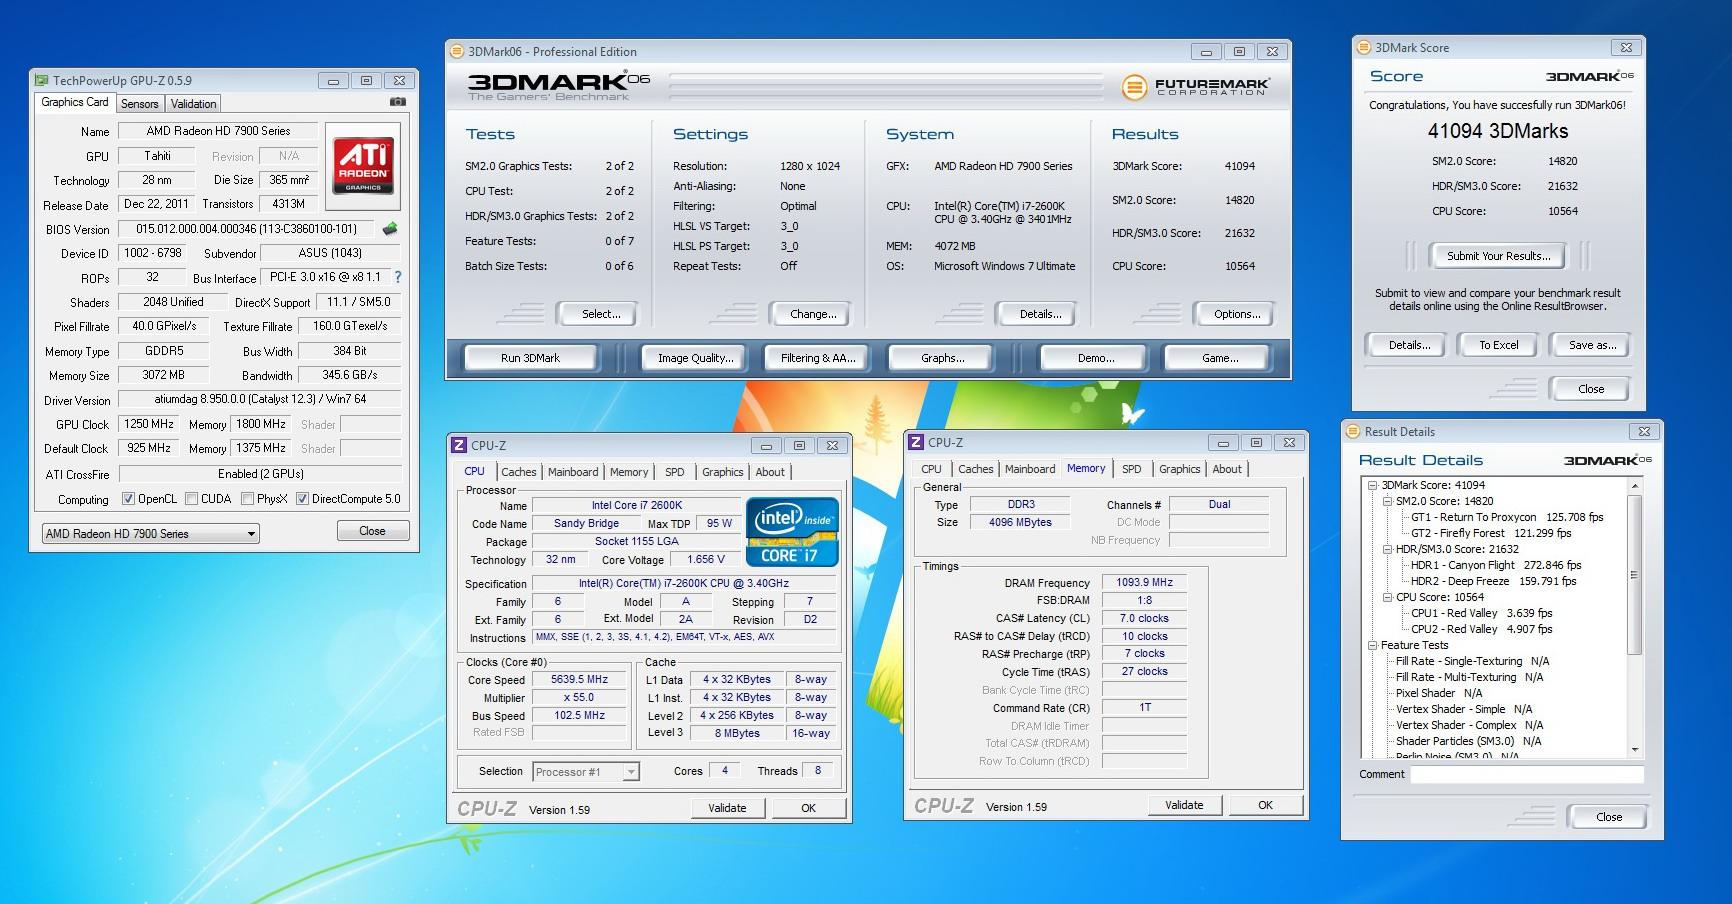Click the left CPU-Z title bar Z icon
Viewport: 1732px width, 904px height.
[x=459, y=446]
